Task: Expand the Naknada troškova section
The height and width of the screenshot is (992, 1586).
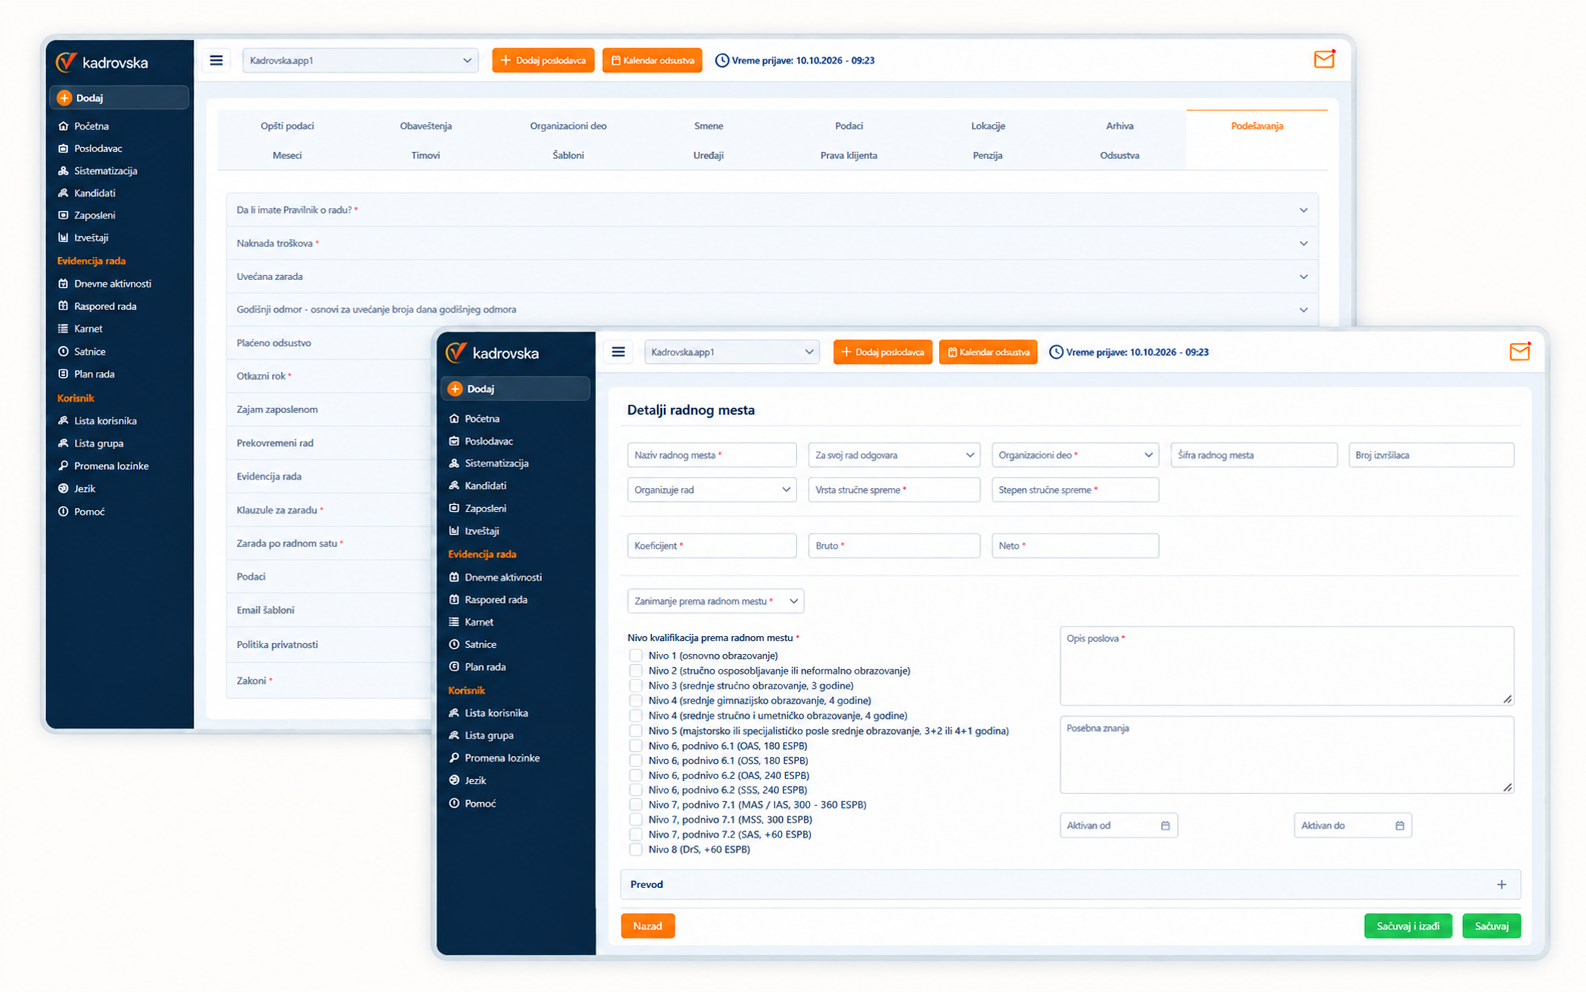Action: coord(772,243)
